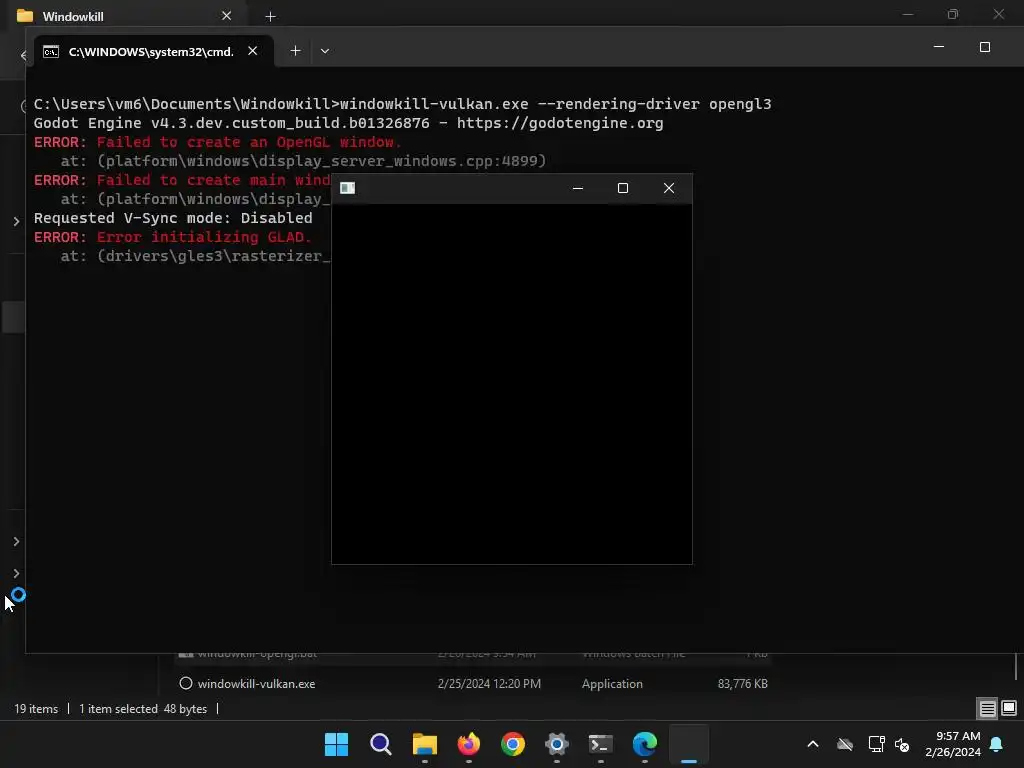
Task: Open notification bell in taskbar
Action: coord(997,744)
